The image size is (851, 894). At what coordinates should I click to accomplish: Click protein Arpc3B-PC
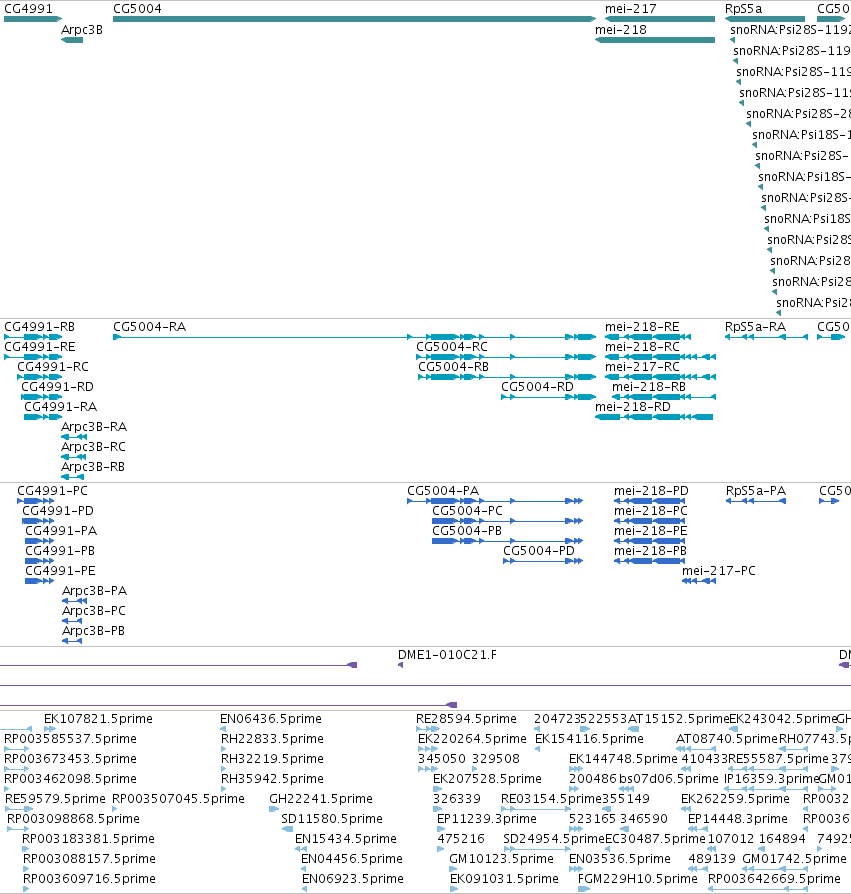pyautogui.click(x=93, y=610)
